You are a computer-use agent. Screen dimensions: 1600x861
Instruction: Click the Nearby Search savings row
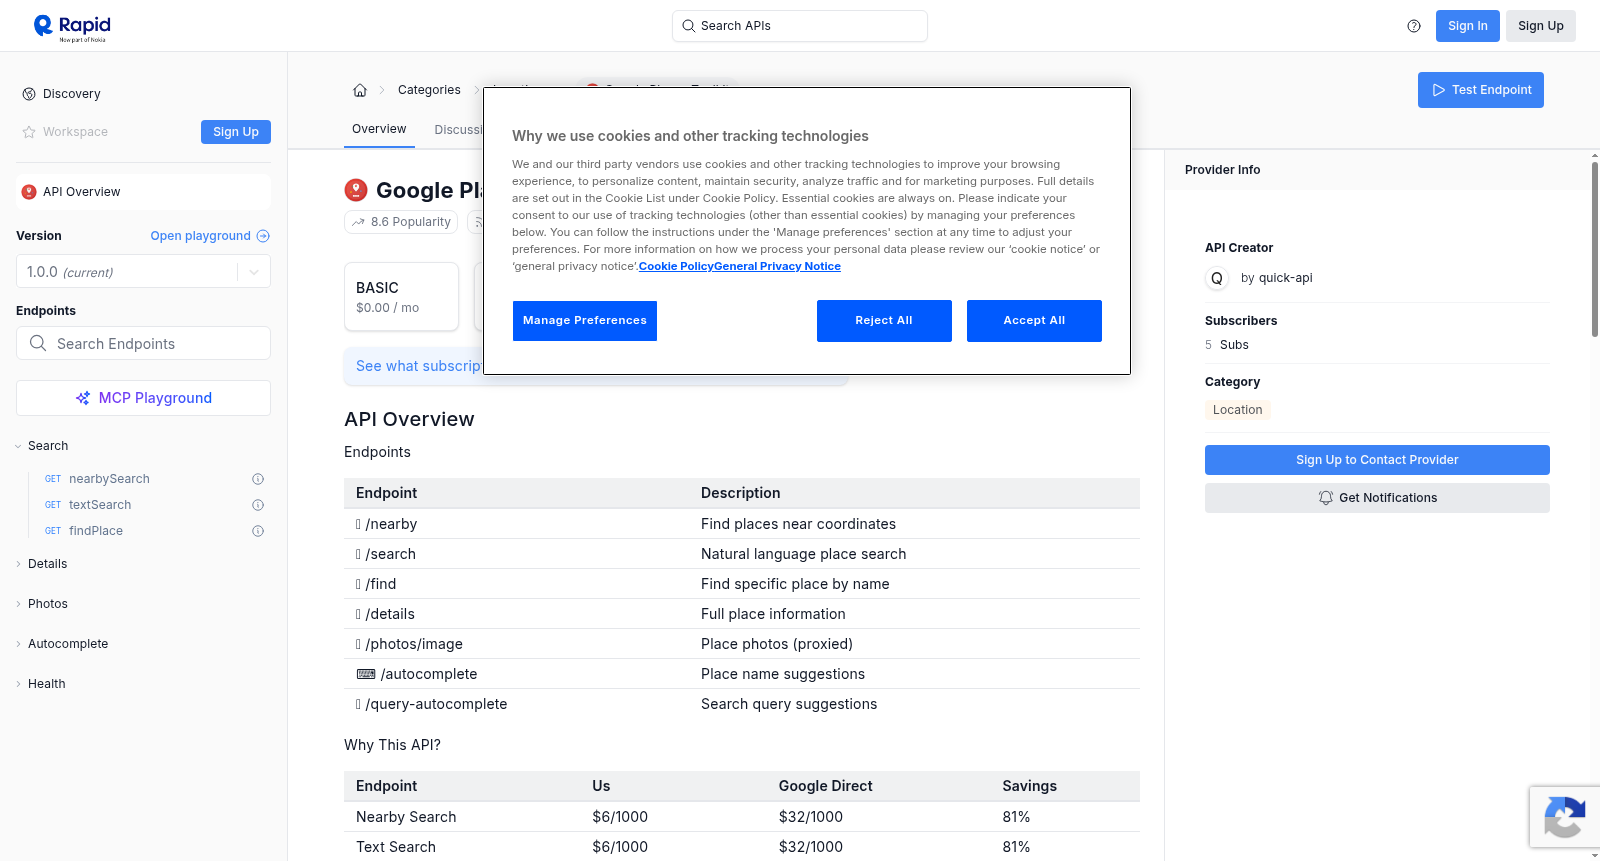742,817
